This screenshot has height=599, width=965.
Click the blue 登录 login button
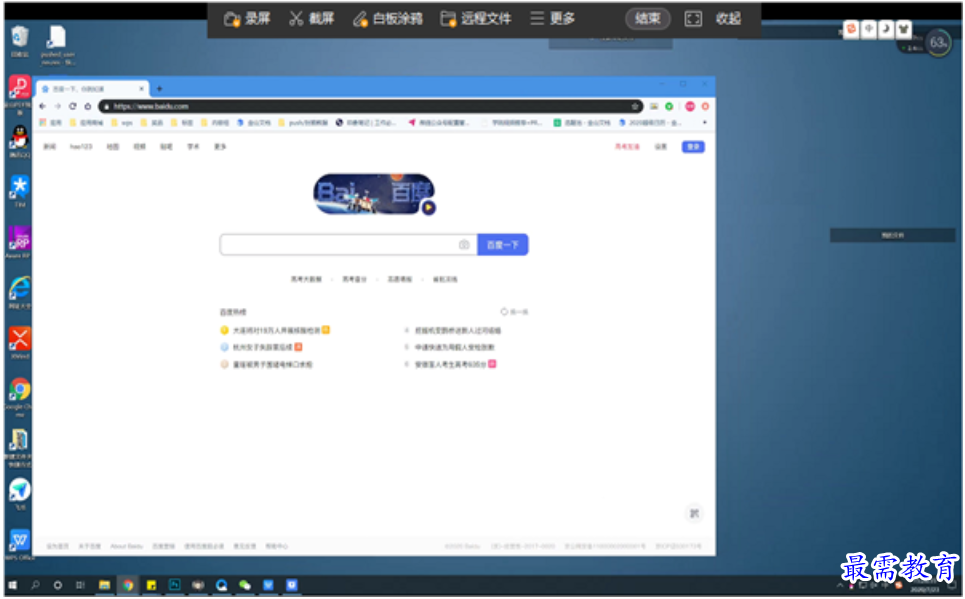(693, 147)
